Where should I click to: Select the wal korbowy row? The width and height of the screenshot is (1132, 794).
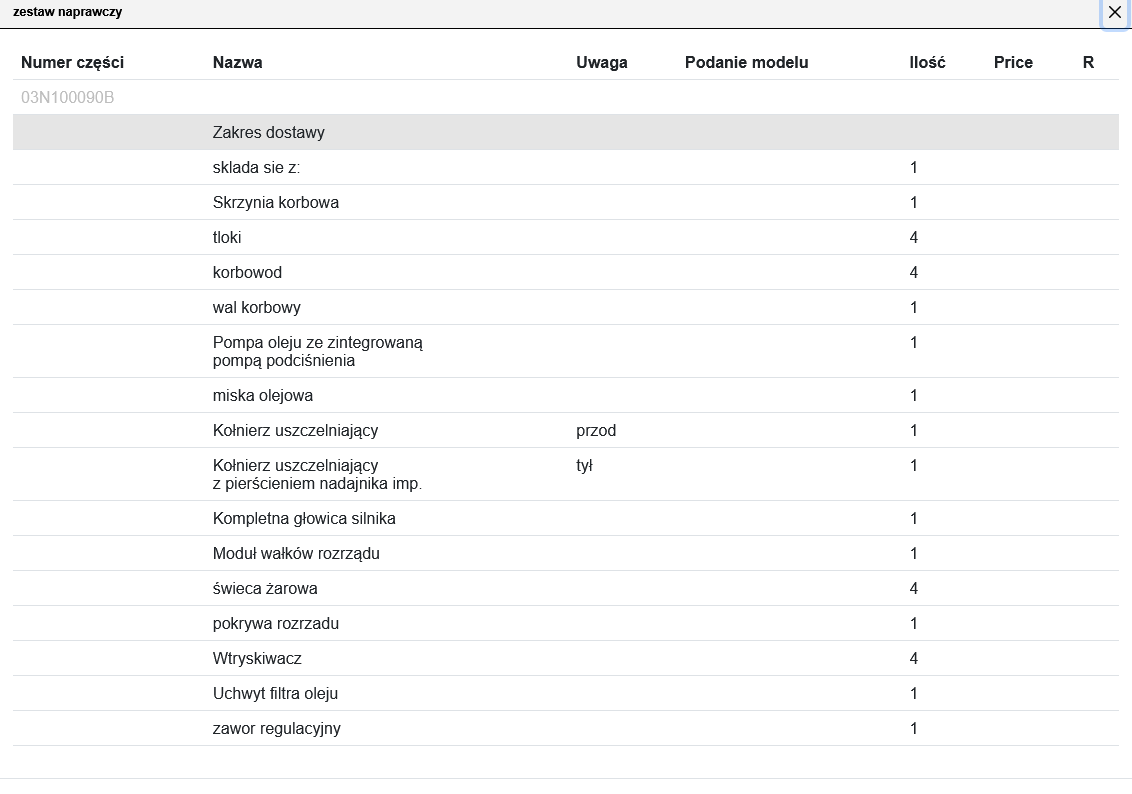pos(257,307)
